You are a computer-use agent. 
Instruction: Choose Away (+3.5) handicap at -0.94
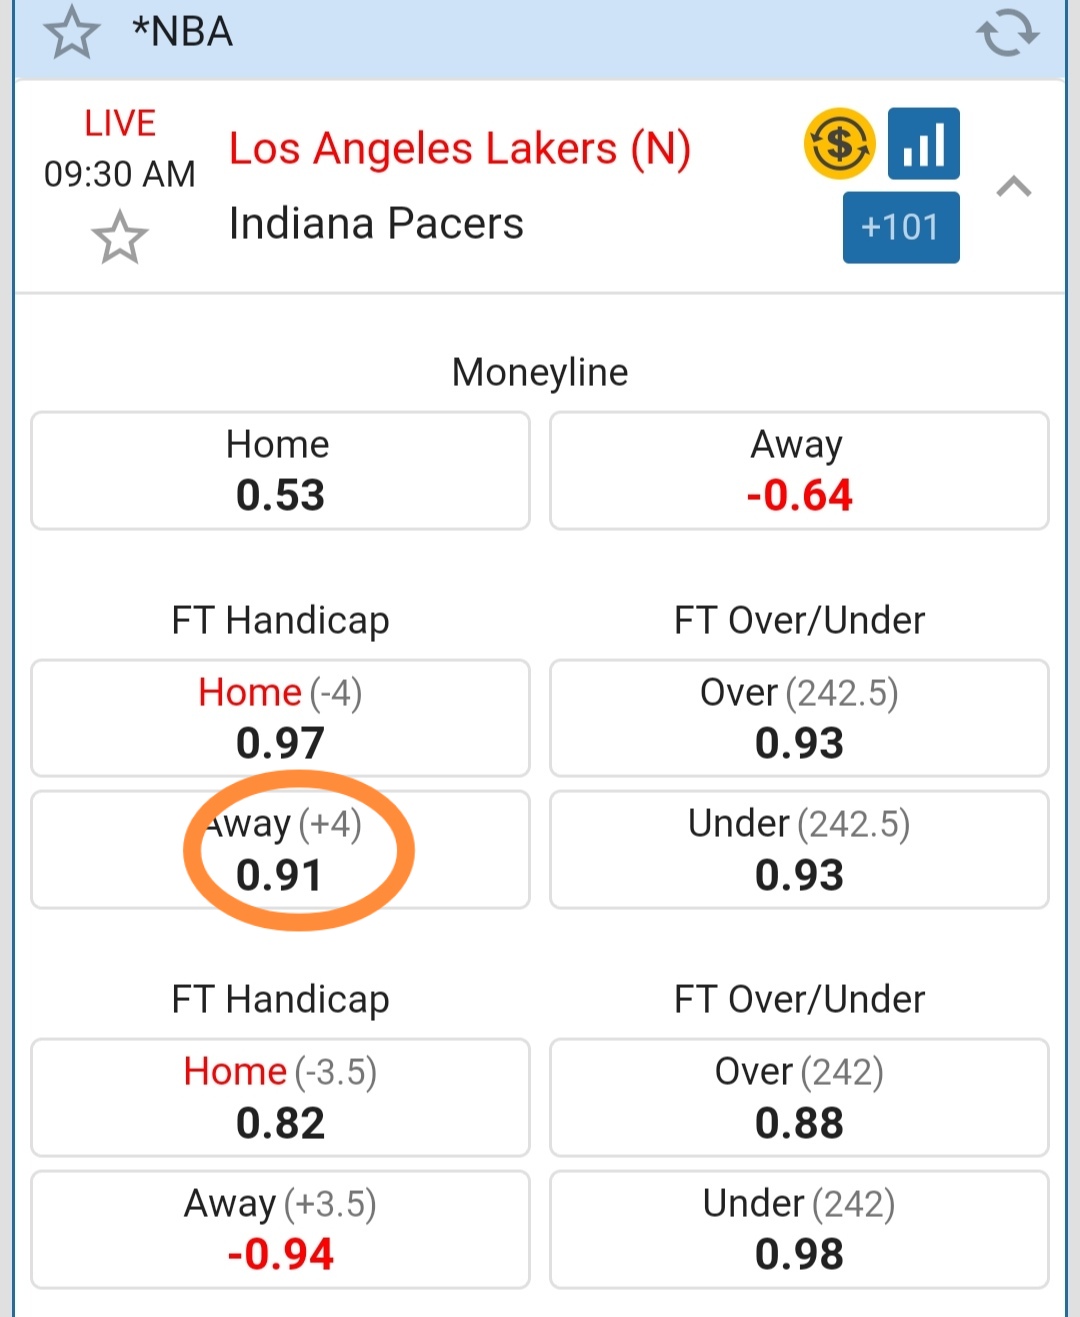[280, 1230]
